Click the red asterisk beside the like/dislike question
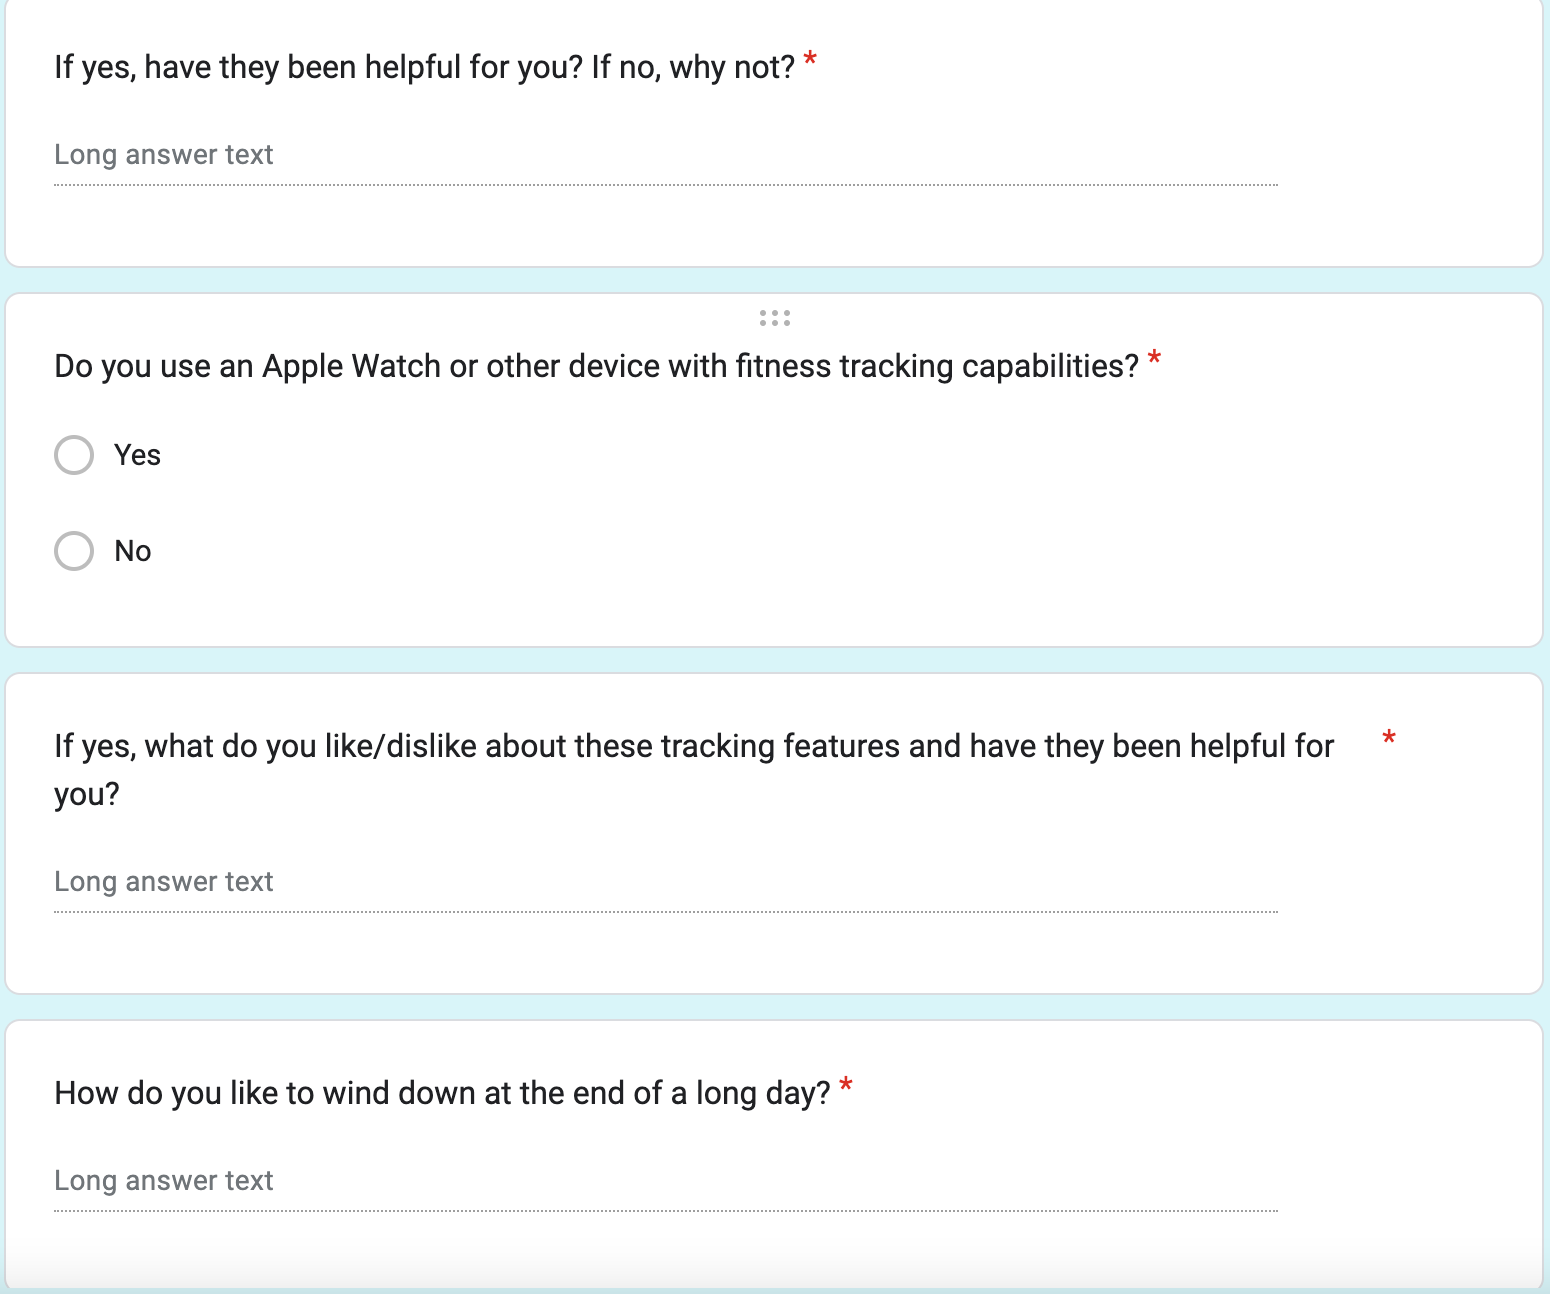Screen dimensions: 1550x1294 pos(1388,740)
